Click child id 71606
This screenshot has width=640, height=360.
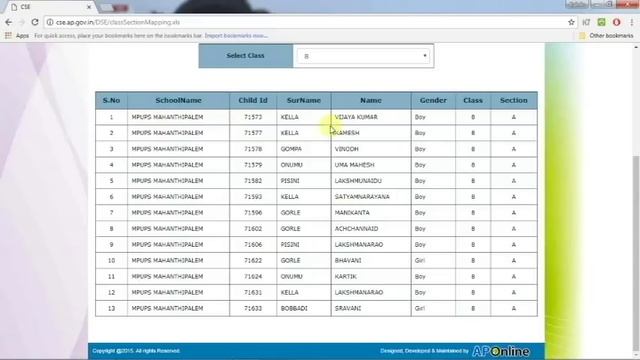click(253, 244)
